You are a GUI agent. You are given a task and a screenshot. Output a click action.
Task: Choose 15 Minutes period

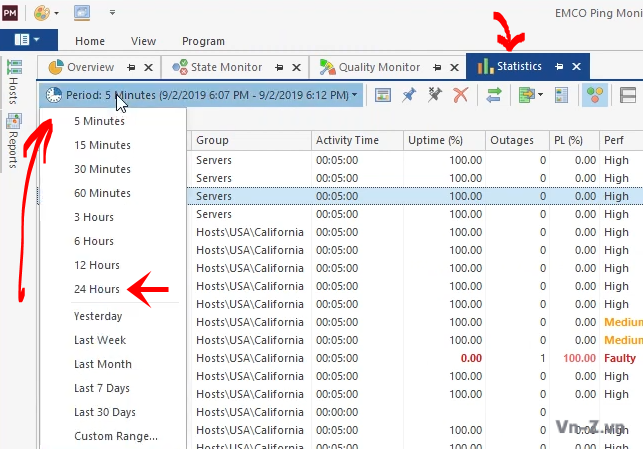113,145
